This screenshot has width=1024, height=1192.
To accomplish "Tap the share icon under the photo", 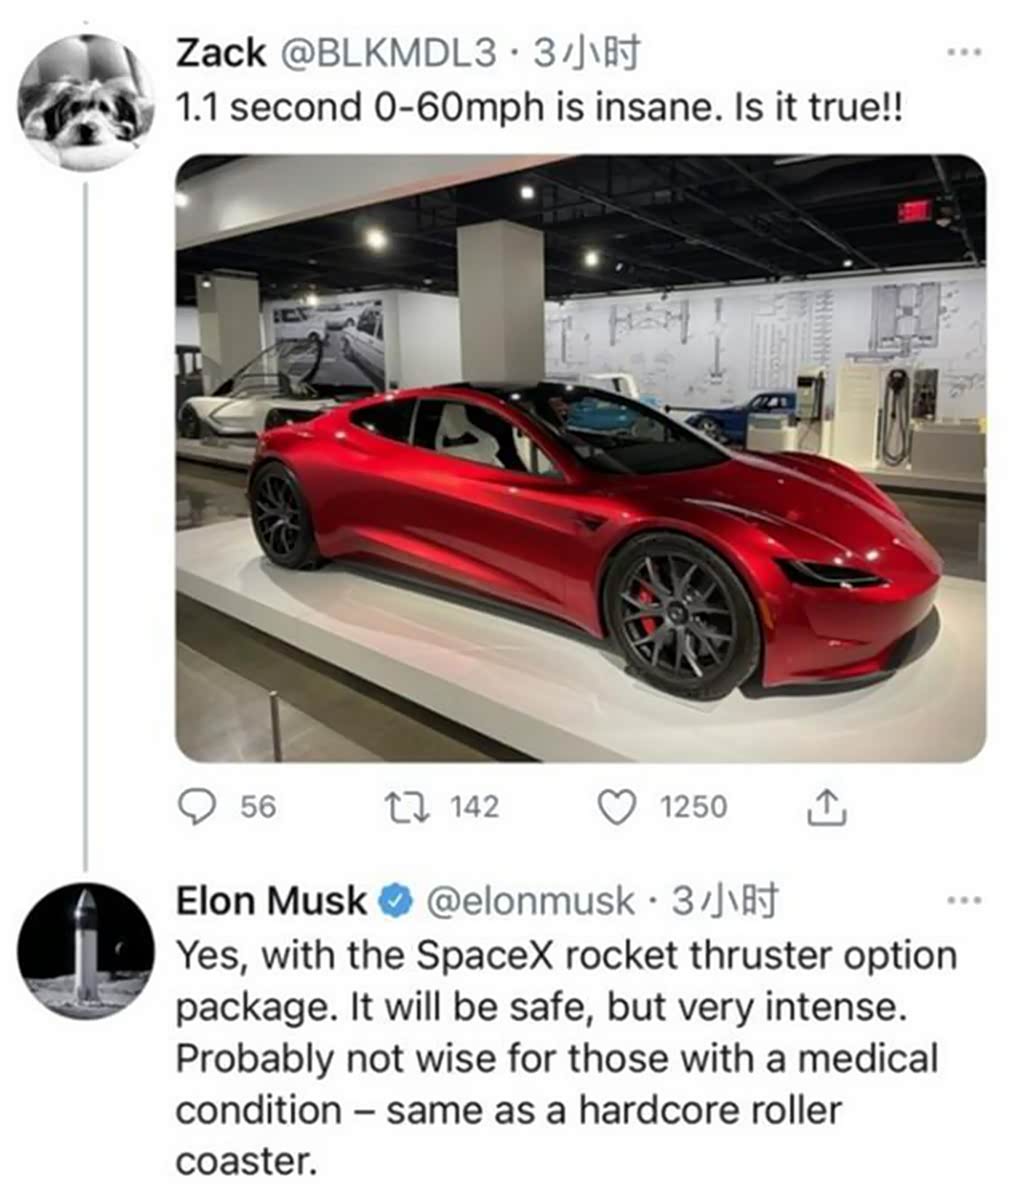I will [826, 807].
